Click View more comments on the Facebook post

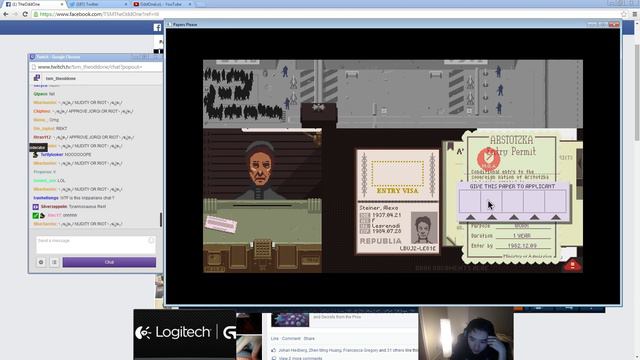(300, 358)
